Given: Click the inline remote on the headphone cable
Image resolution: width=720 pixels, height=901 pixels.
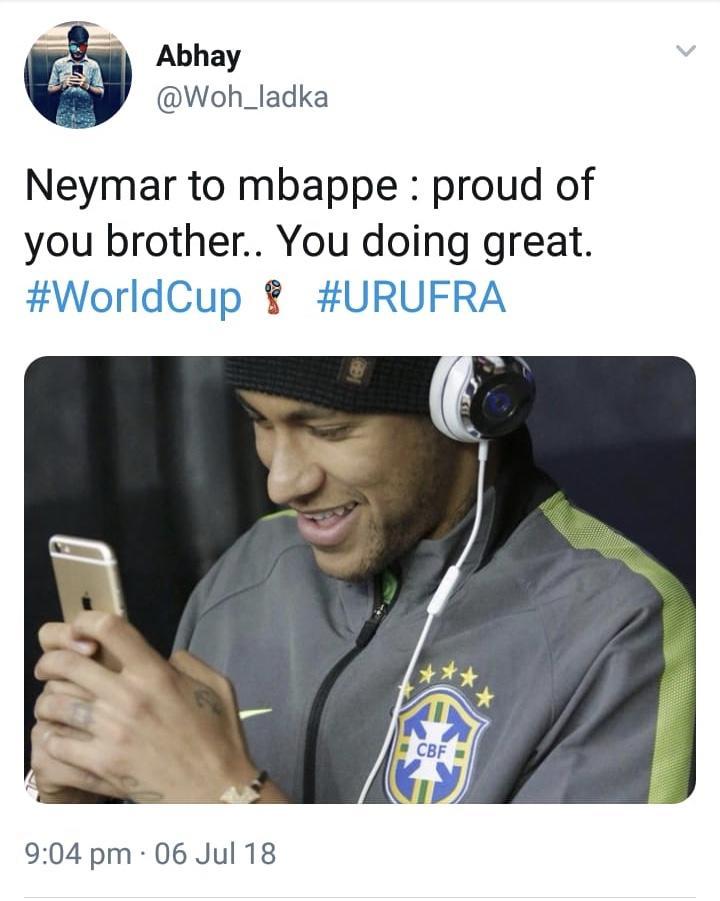Looking at the screenshot, I should (443, 588).
